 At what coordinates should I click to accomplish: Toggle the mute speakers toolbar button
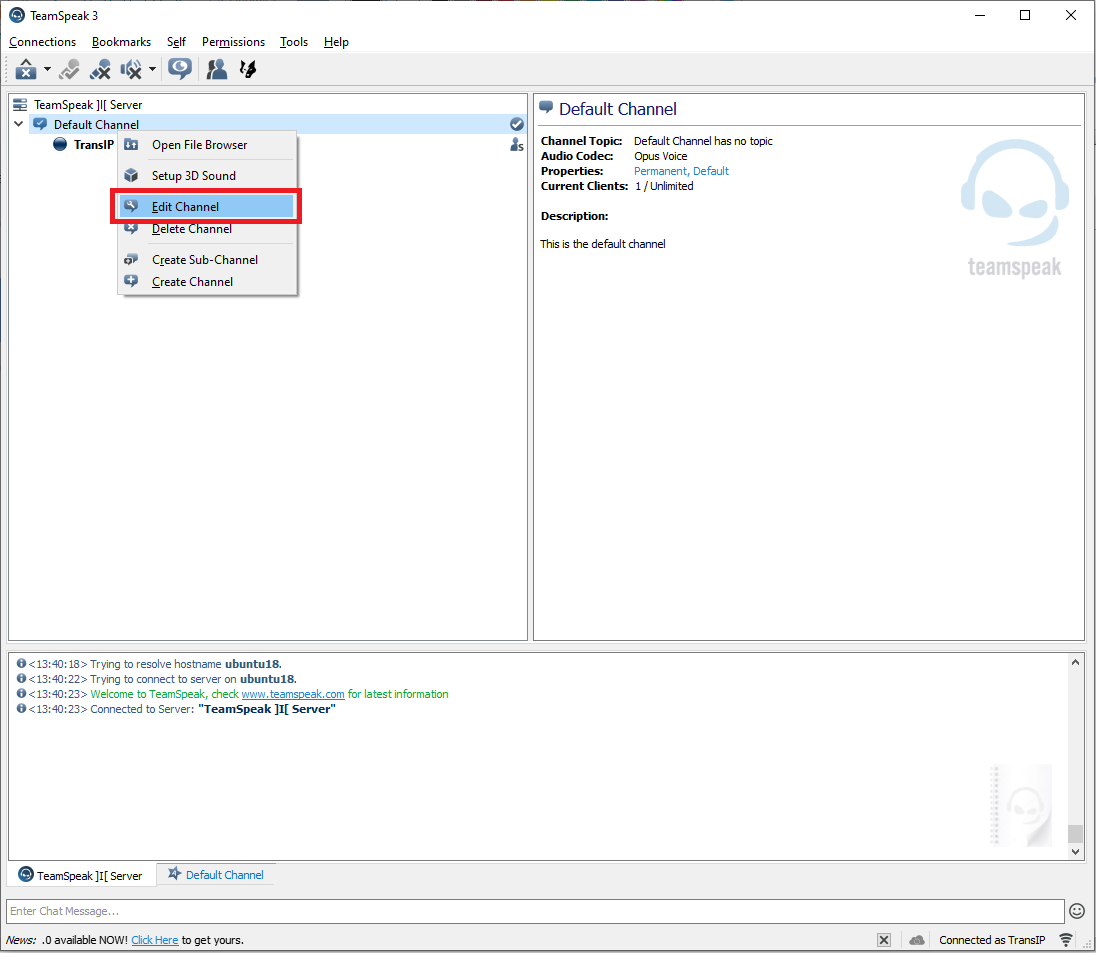pos(131,69)
